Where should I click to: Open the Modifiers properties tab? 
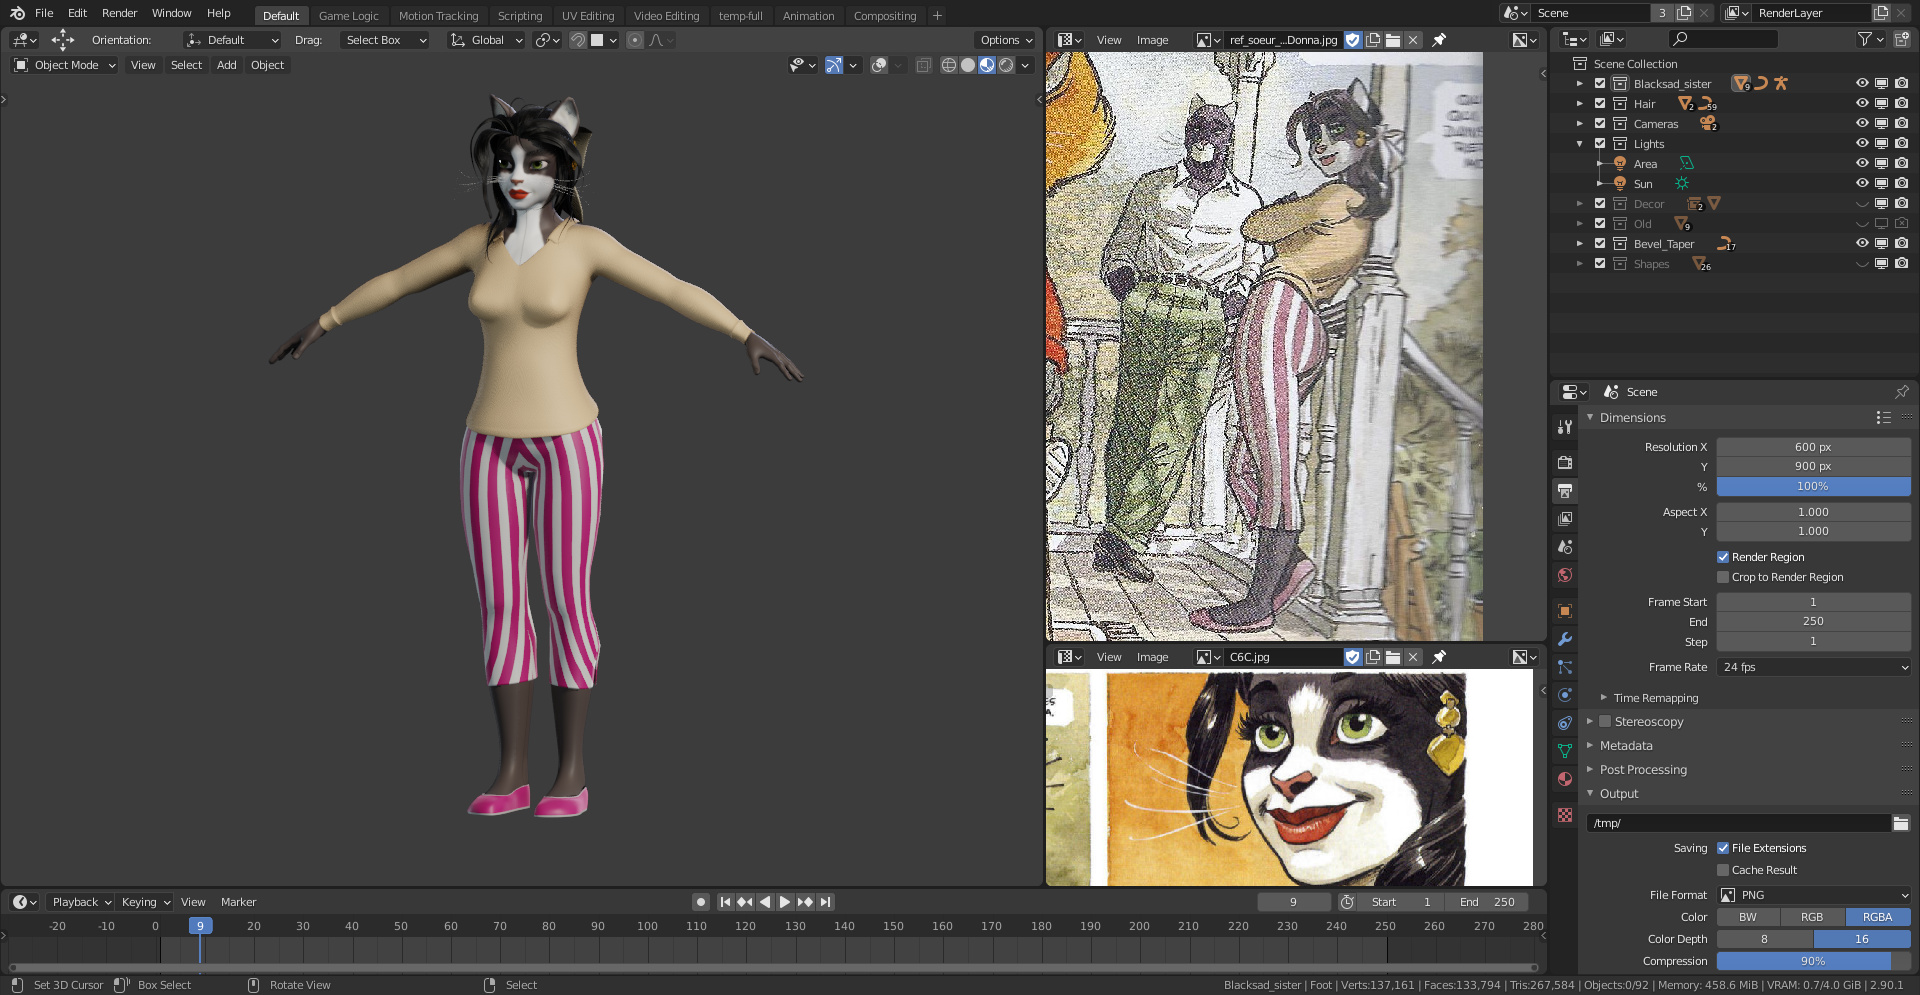(1565, 639)
